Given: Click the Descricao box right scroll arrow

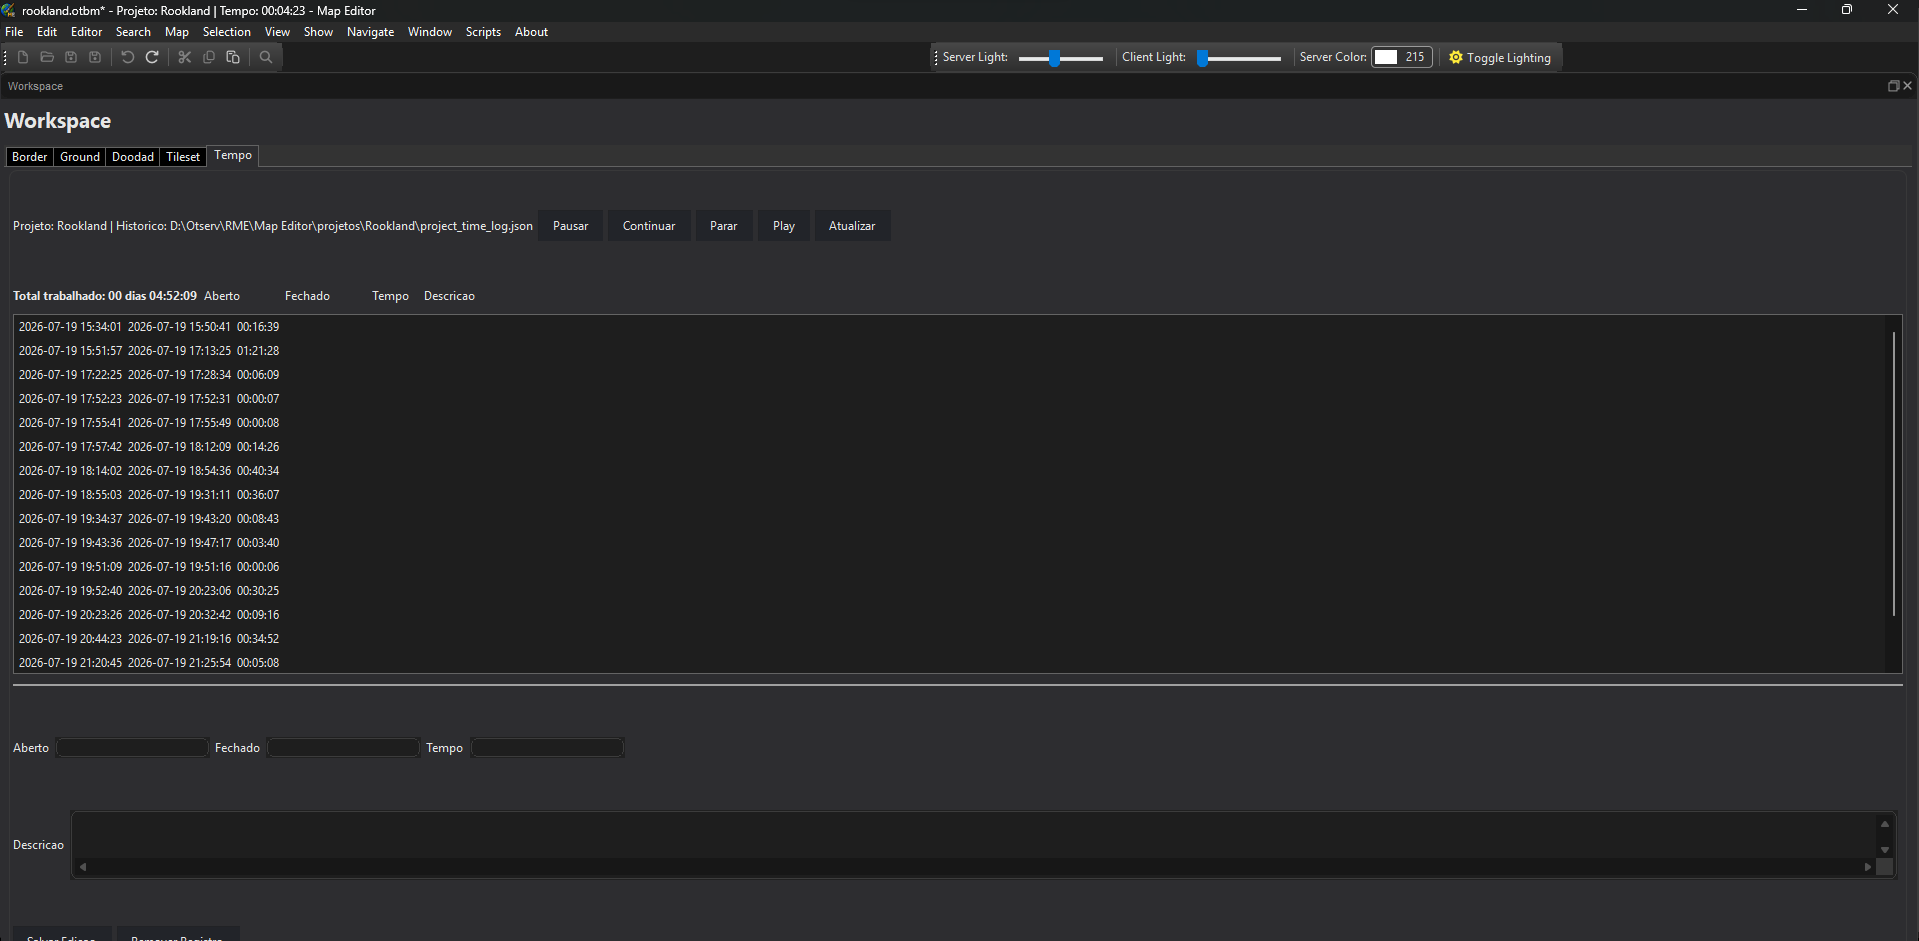Looking at the screenshot, I should (1868, 867).
